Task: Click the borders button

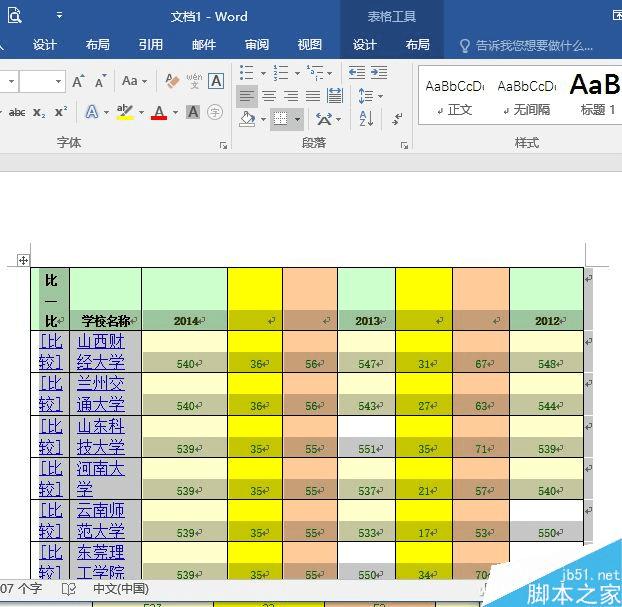Action: [x=280, y=119]
